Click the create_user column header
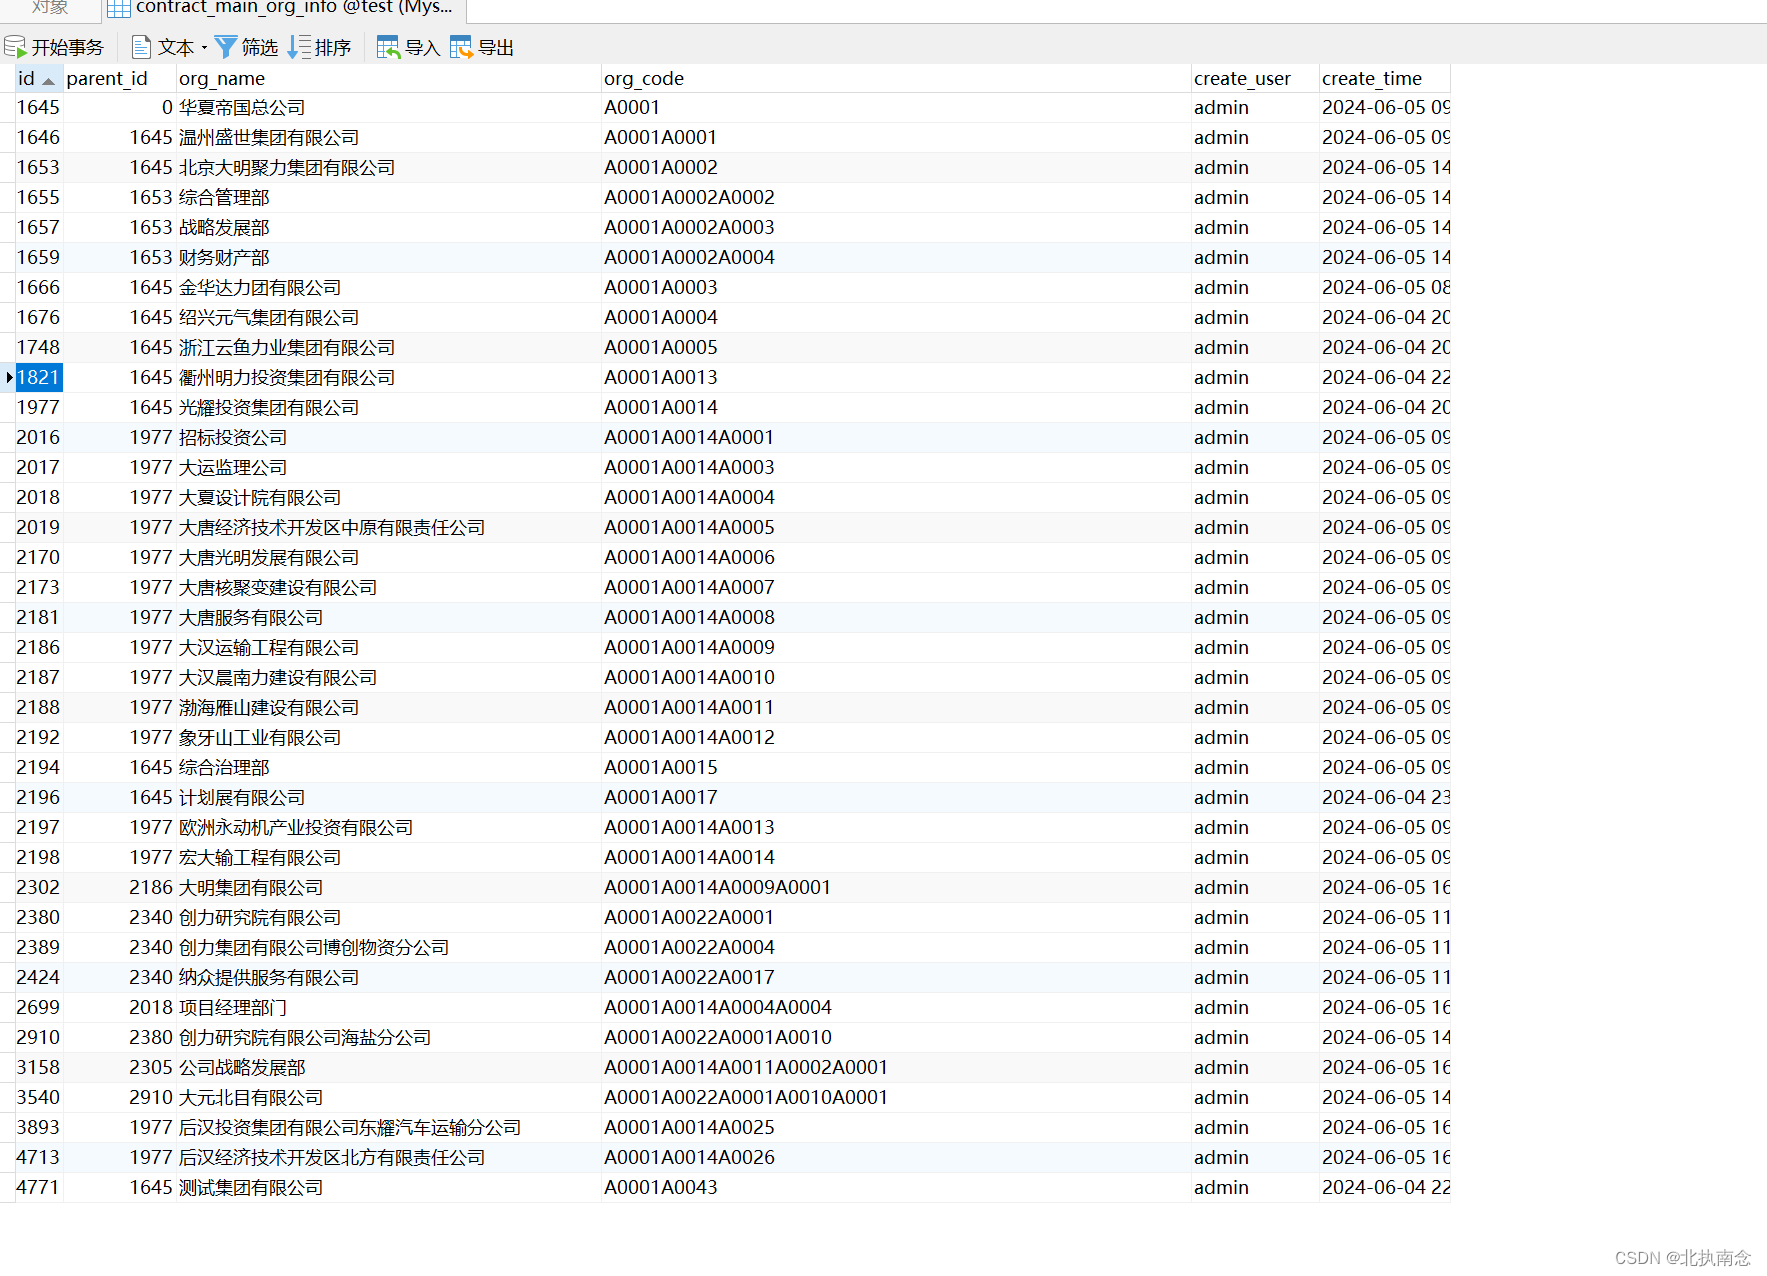The image size is (1767, 1276). pyautogui.click(x=1254, y=79)
